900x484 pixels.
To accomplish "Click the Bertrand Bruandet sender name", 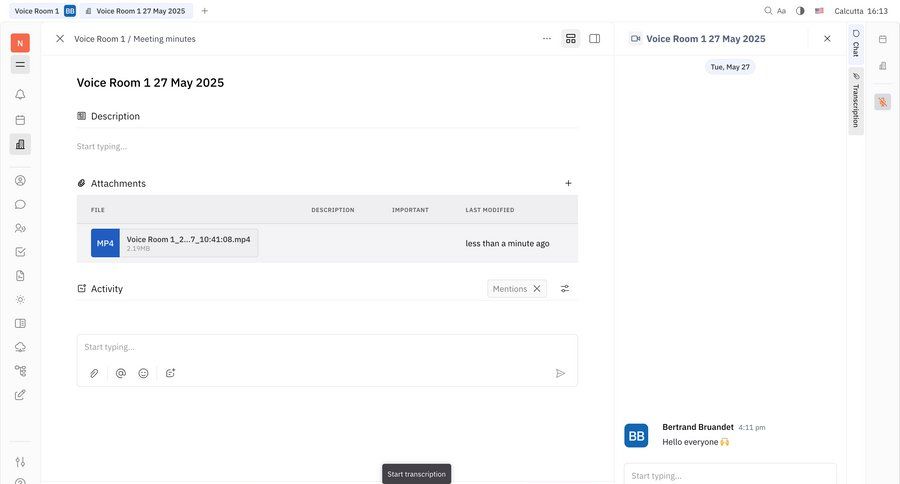I will (697, 427).
